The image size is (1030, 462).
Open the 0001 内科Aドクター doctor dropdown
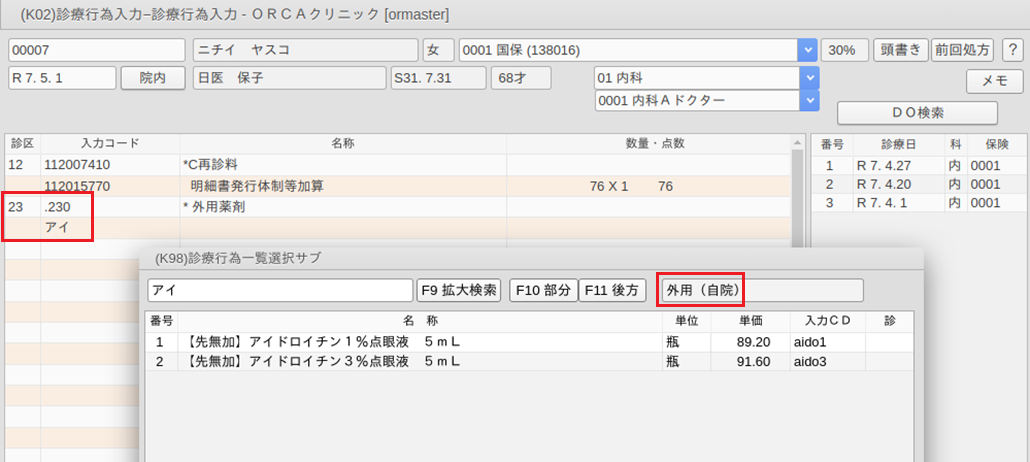(x=806, y=100)
